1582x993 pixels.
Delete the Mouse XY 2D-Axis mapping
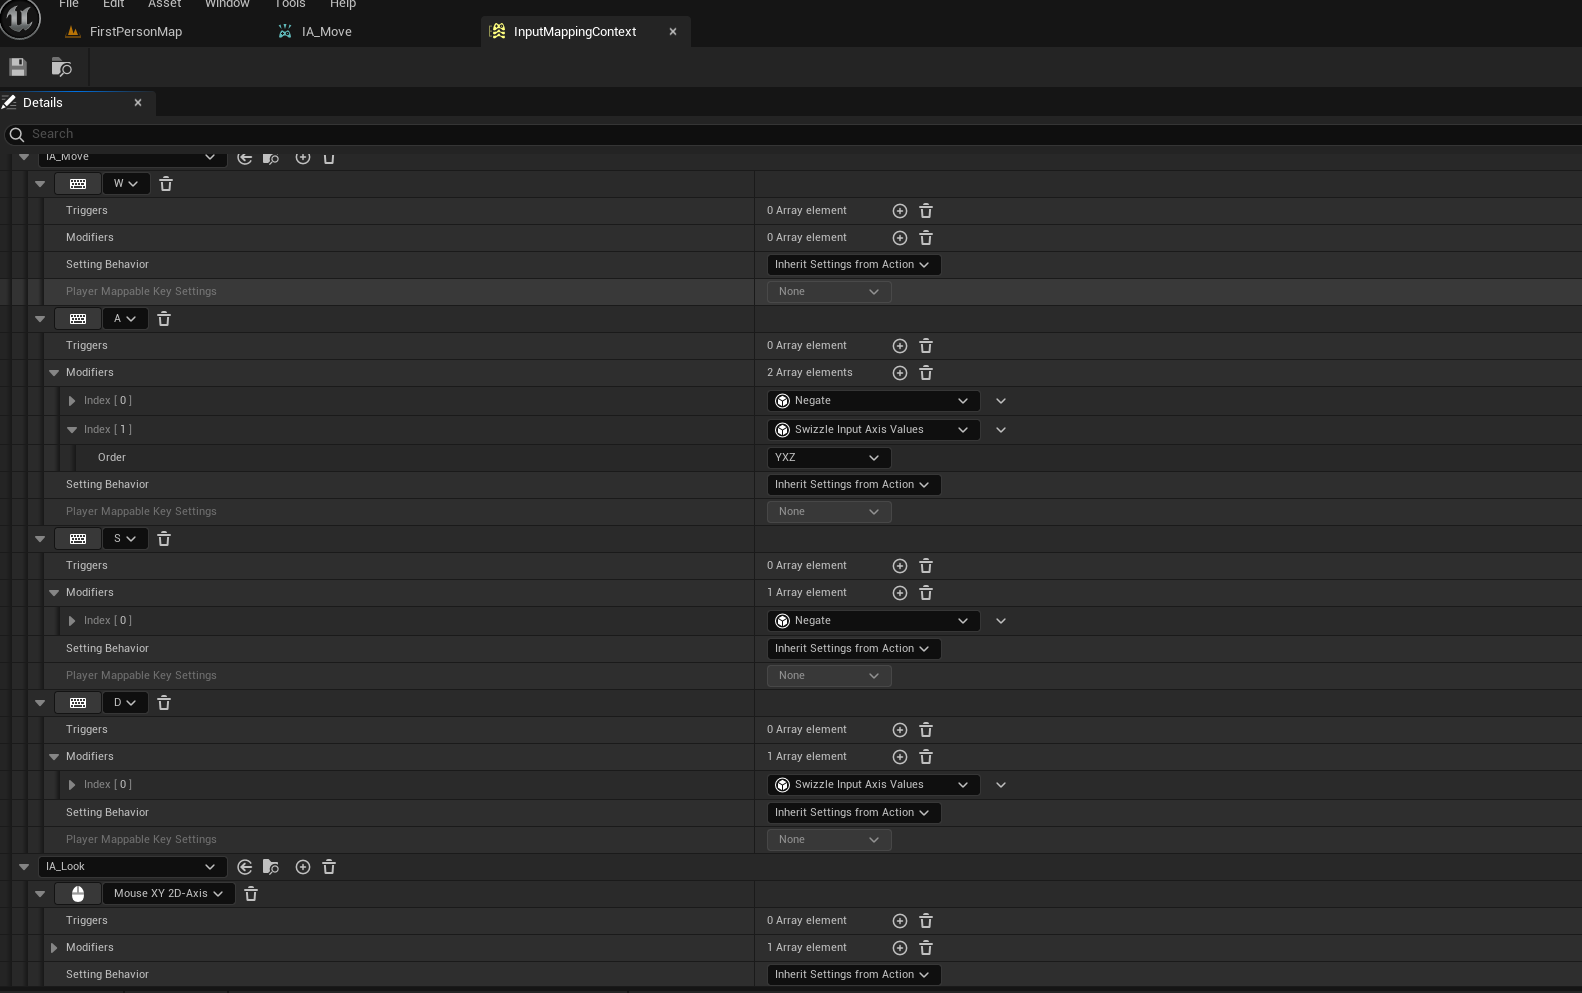coord(251,894)
